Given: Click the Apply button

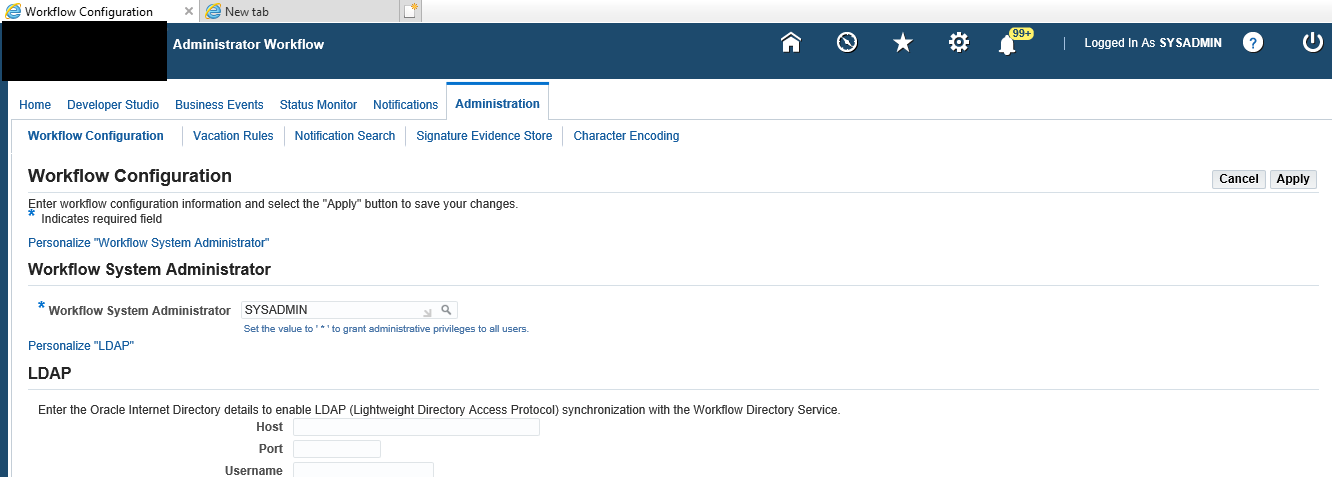Looking at the screenshot, I should click(1293, 179).
